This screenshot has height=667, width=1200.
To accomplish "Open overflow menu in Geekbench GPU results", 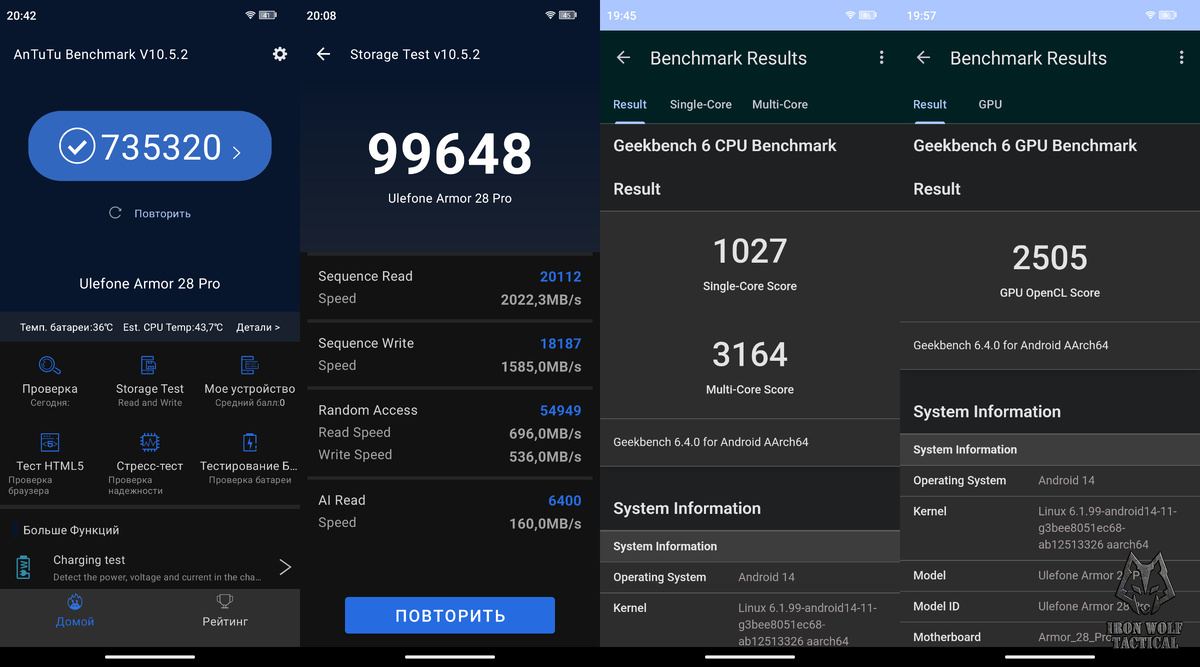I will [1181, 58].
